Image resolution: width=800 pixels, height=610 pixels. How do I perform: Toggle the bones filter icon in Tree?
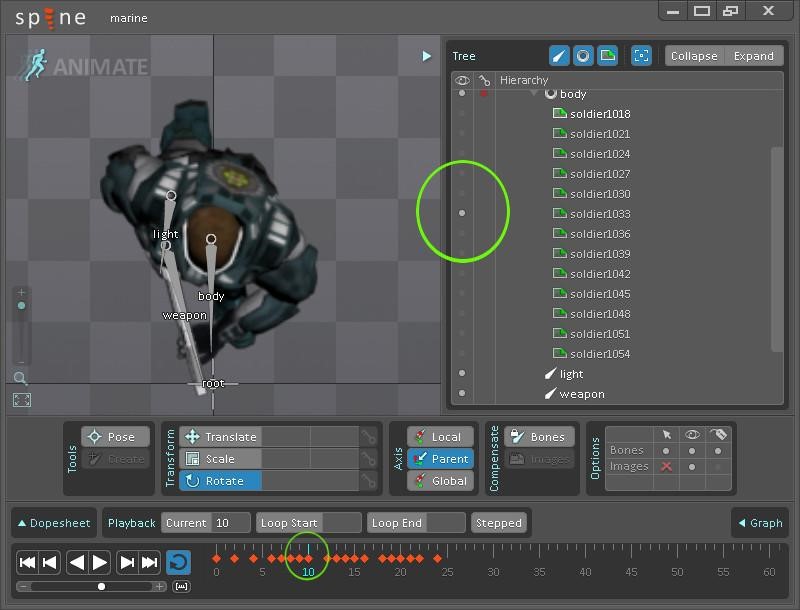pos(560,56)
